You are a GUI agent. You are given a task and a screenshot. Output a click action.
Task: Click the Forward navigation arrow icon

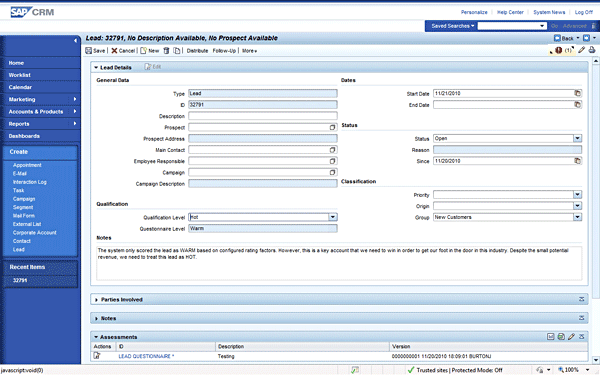(586, 38)
